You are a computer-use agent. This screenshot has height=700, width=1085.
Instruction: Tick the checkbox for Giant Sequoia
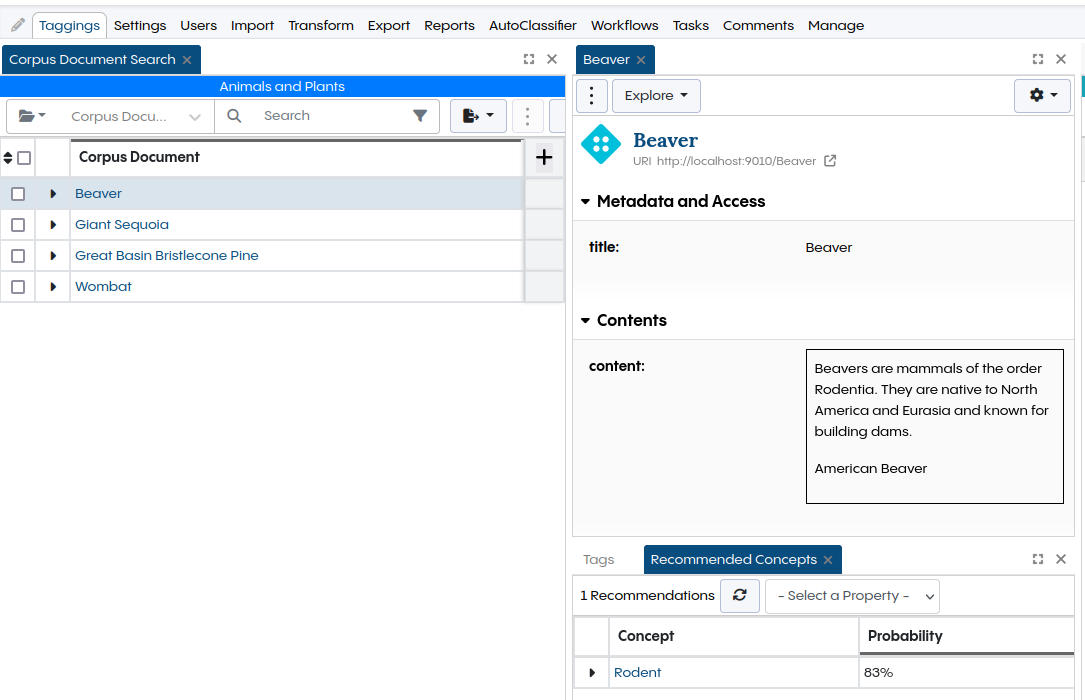pos(18,225)
